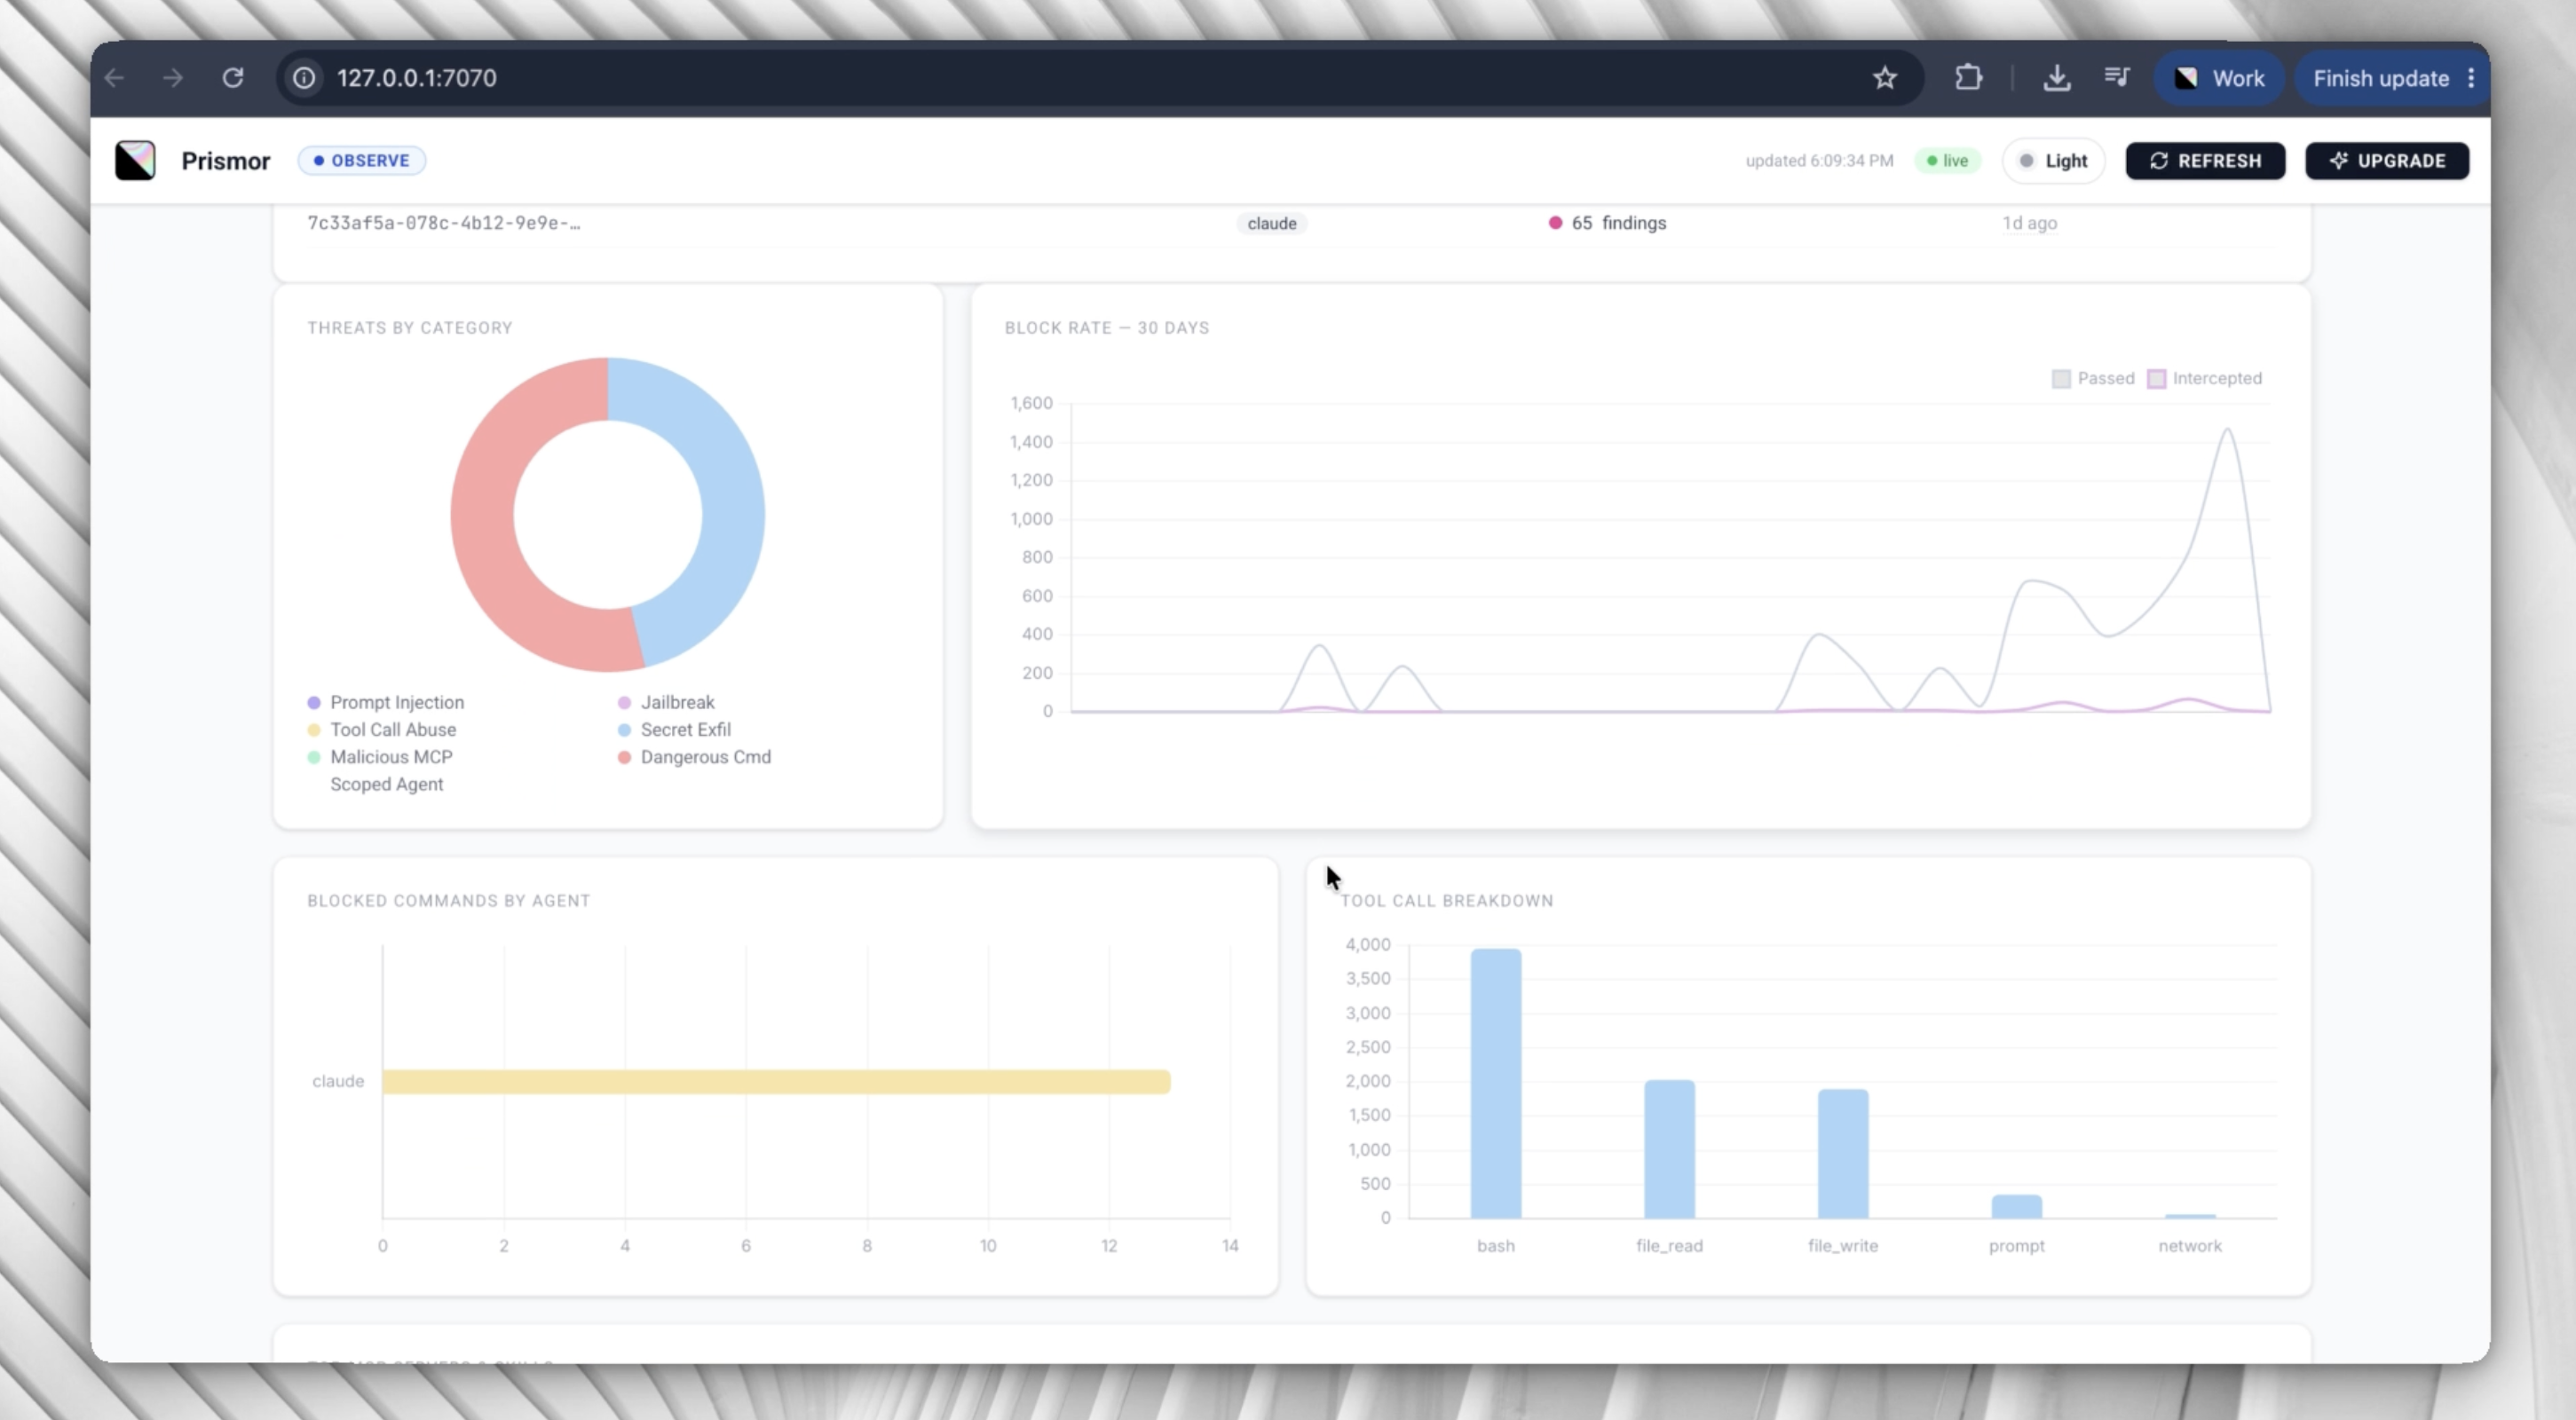Open the media controls icon in browser toolbar

2116,77
